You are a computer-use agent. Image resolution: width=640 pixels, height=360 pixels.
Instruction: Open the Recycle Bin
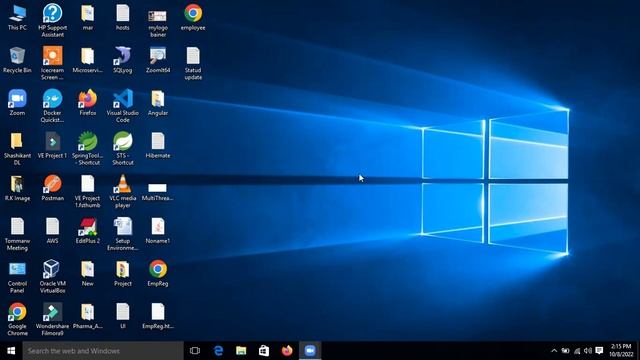(17, 60)
